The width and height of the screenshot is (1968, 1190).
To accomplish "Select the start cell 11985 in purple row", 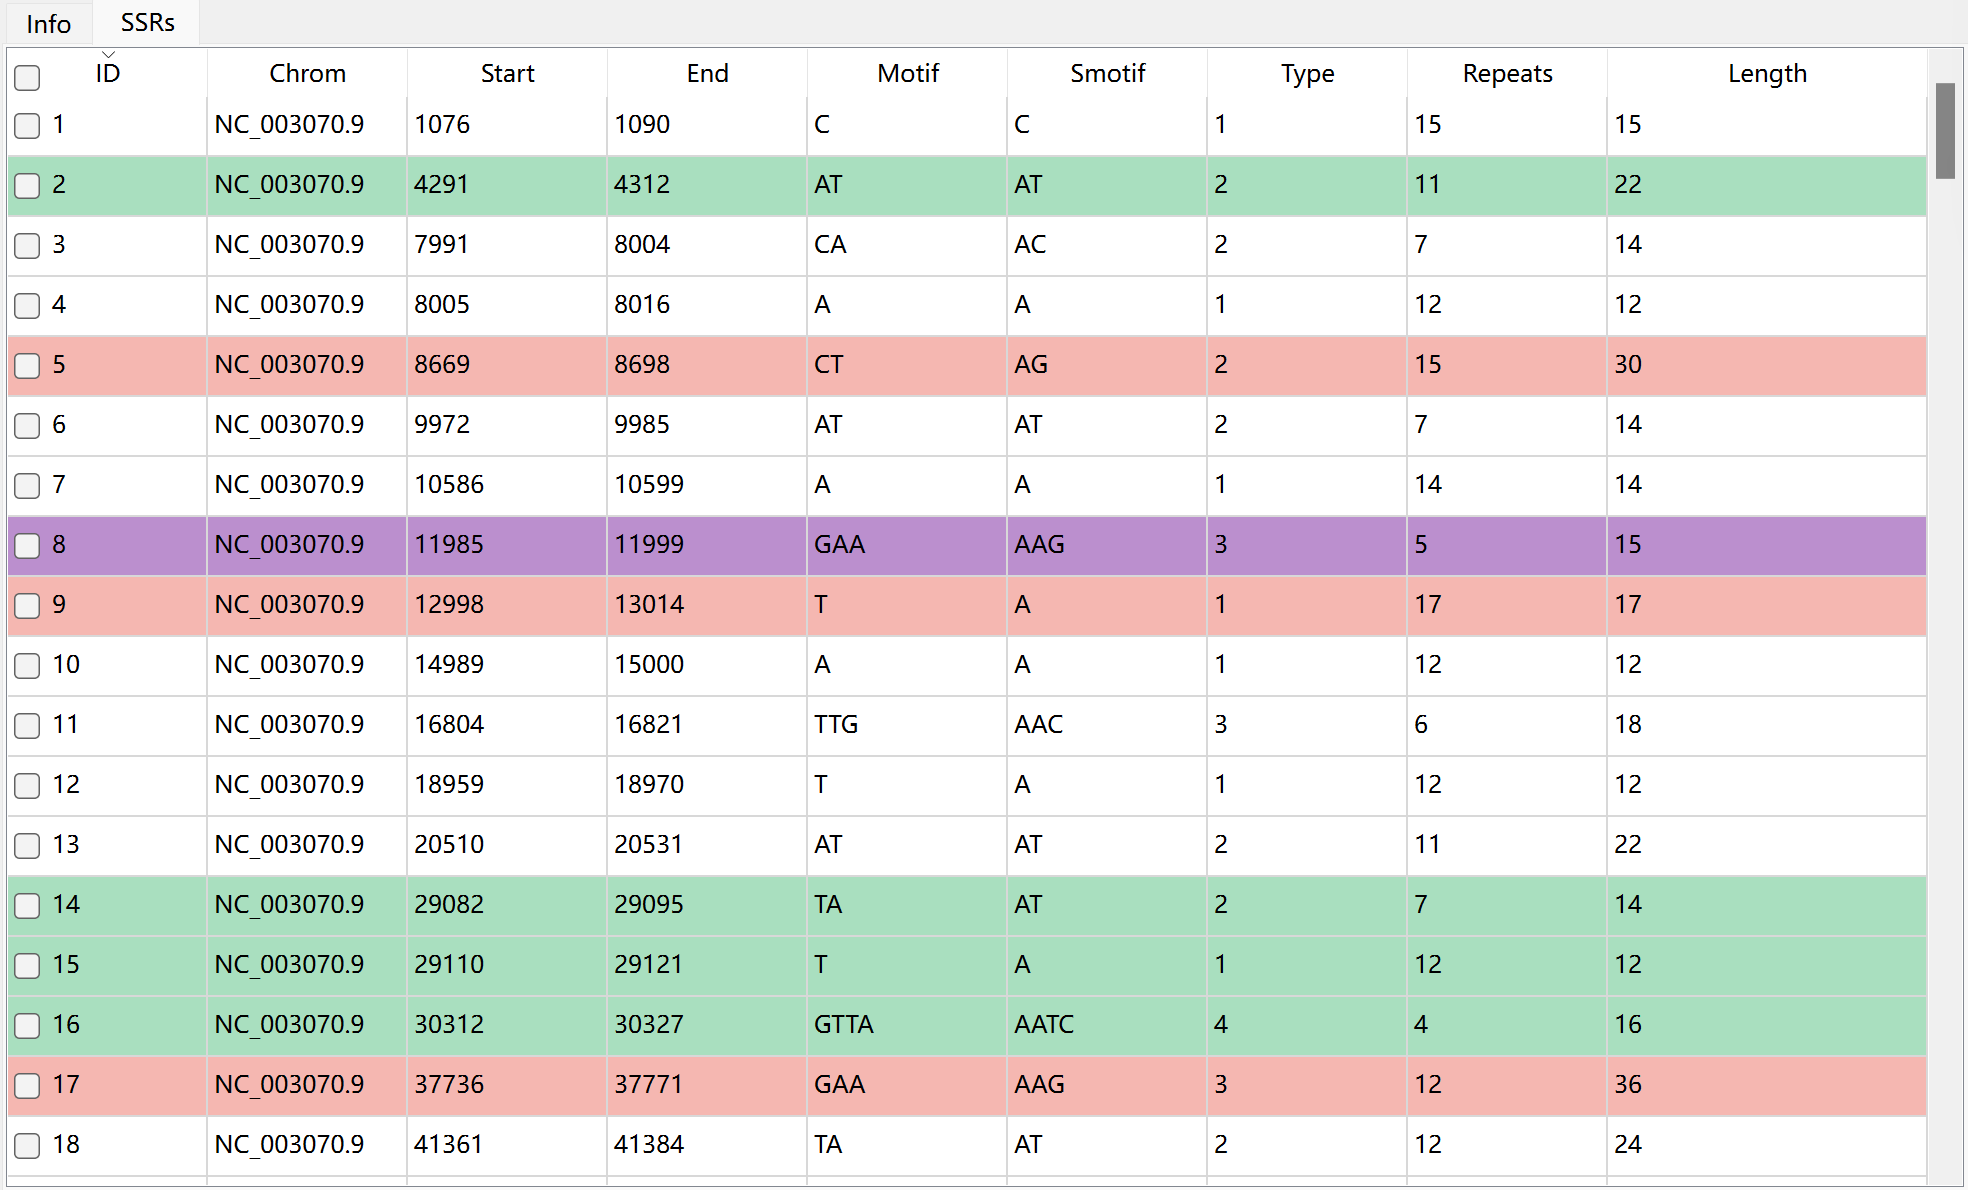I will pyautogui.click(x=507, y=545).
